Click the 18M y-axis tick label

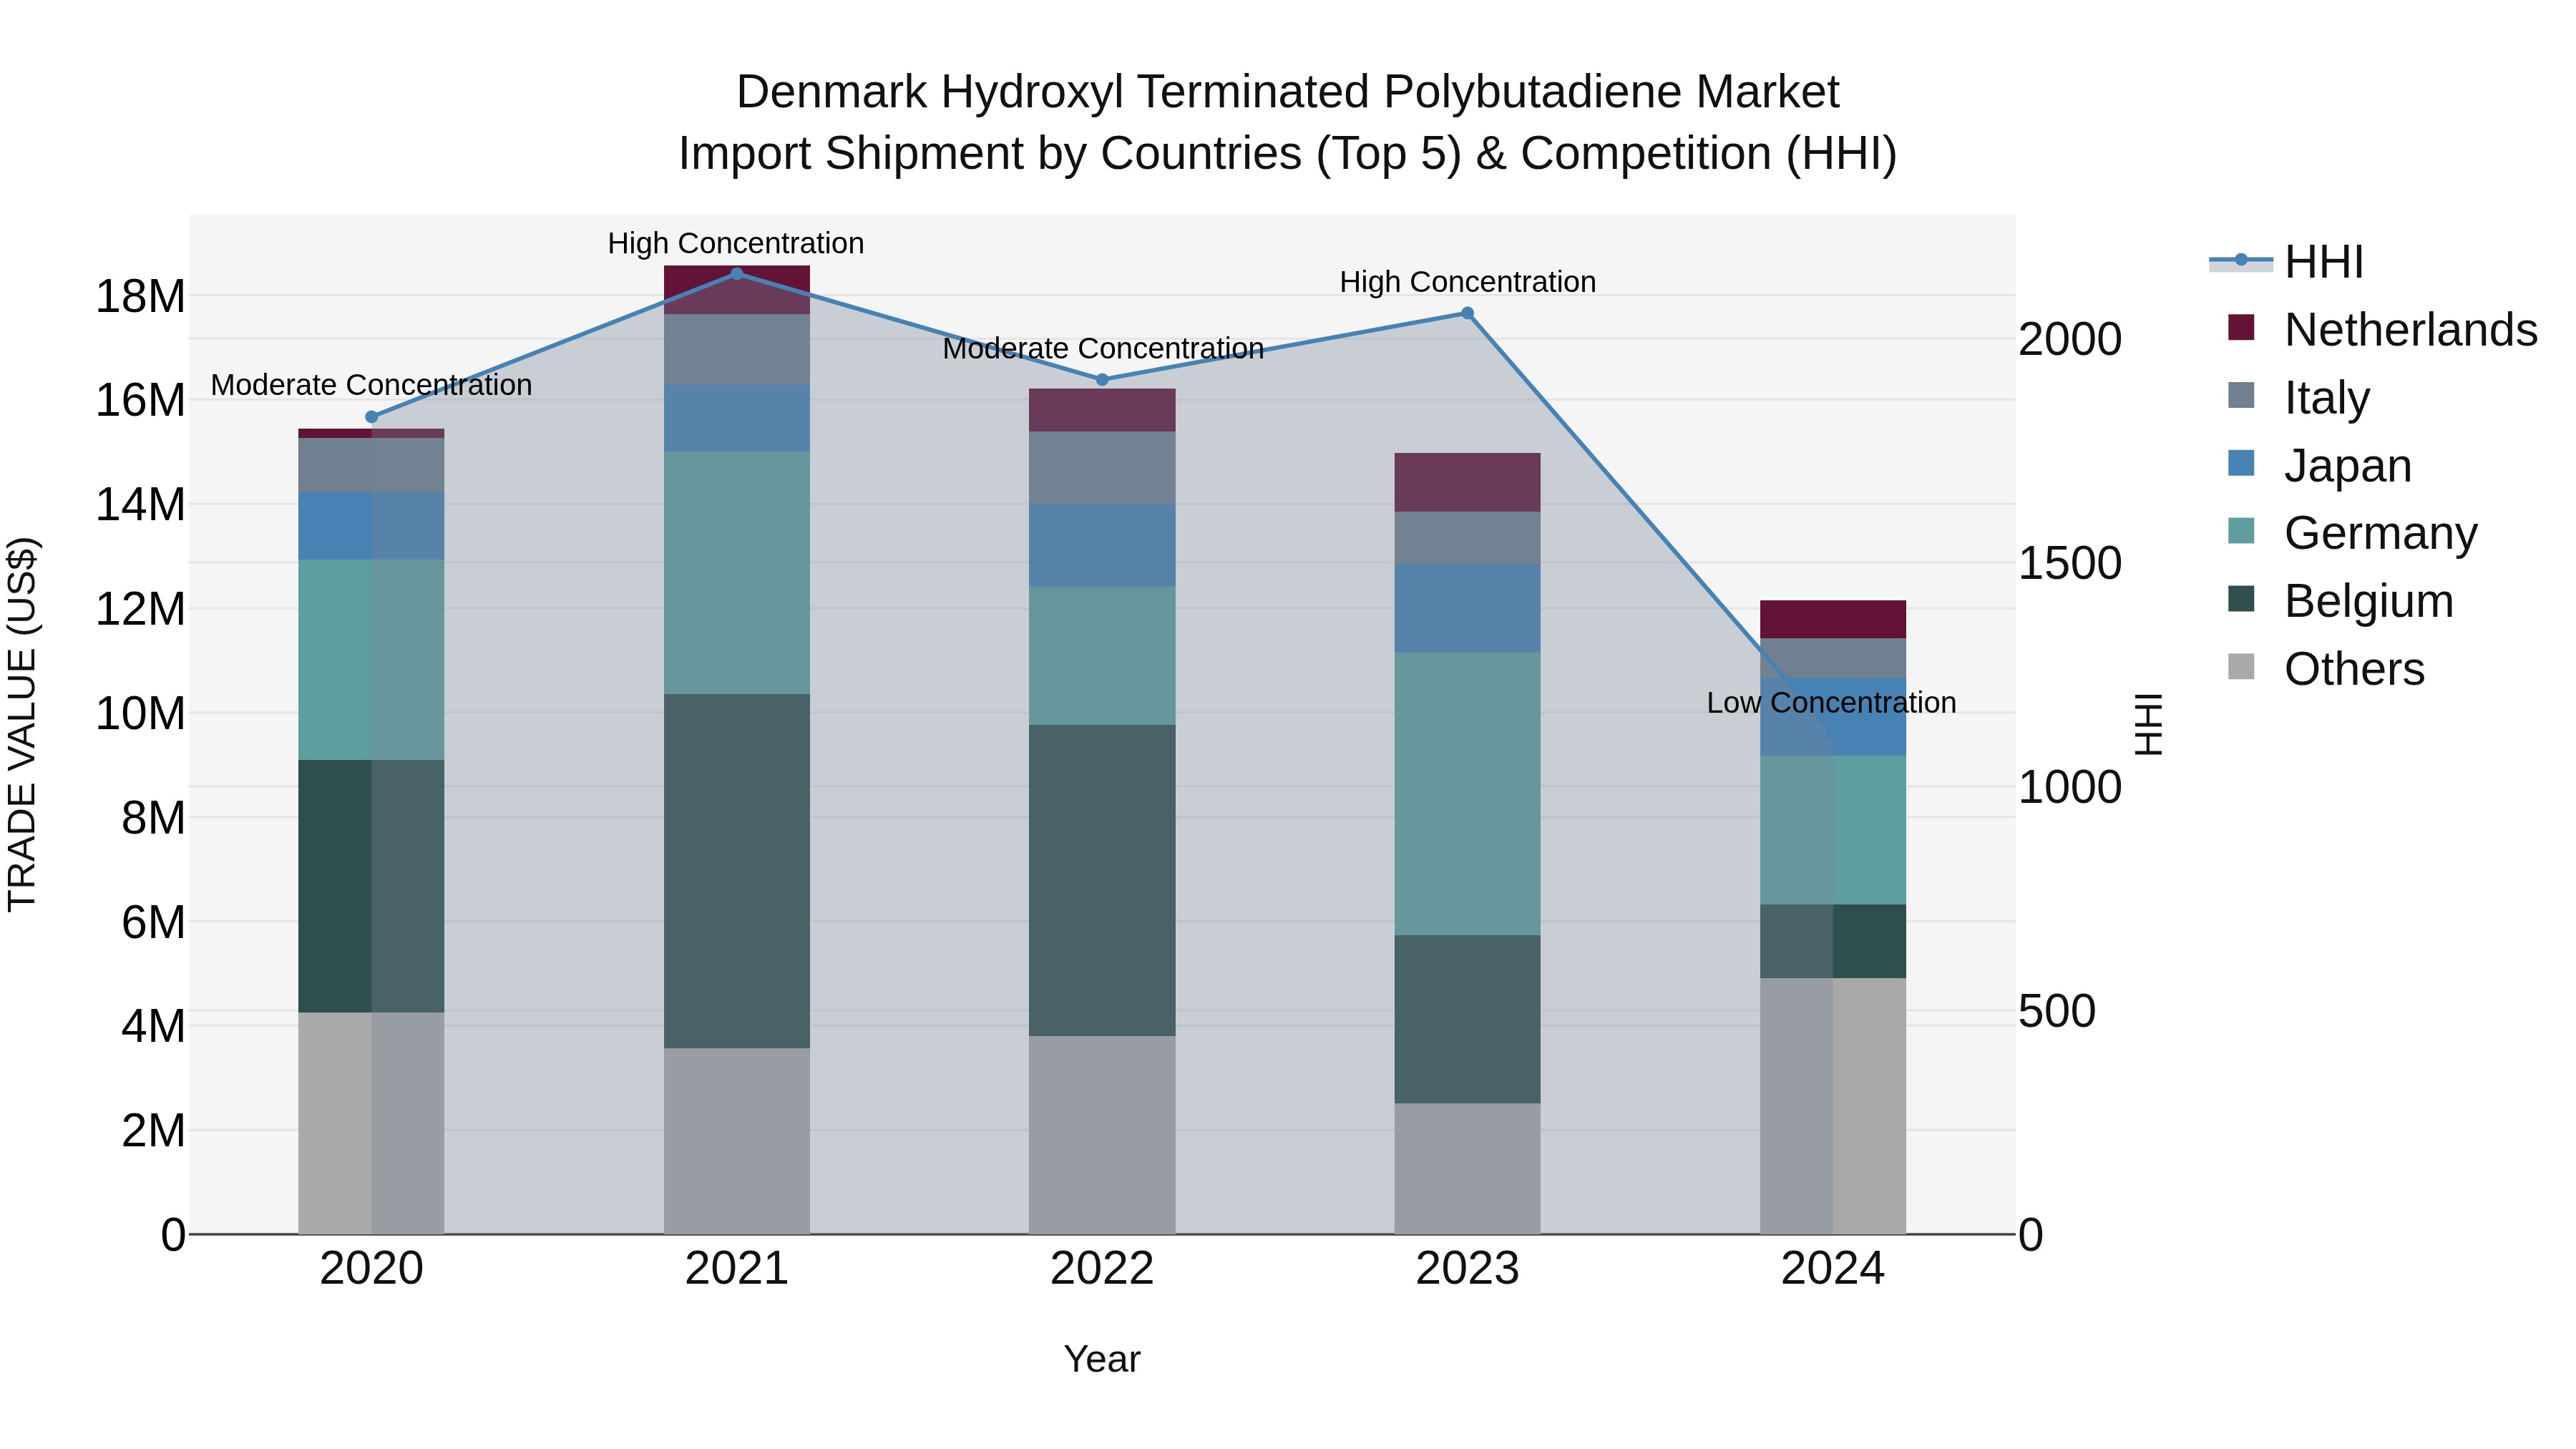pyautogui.click(x=140, y=296)
